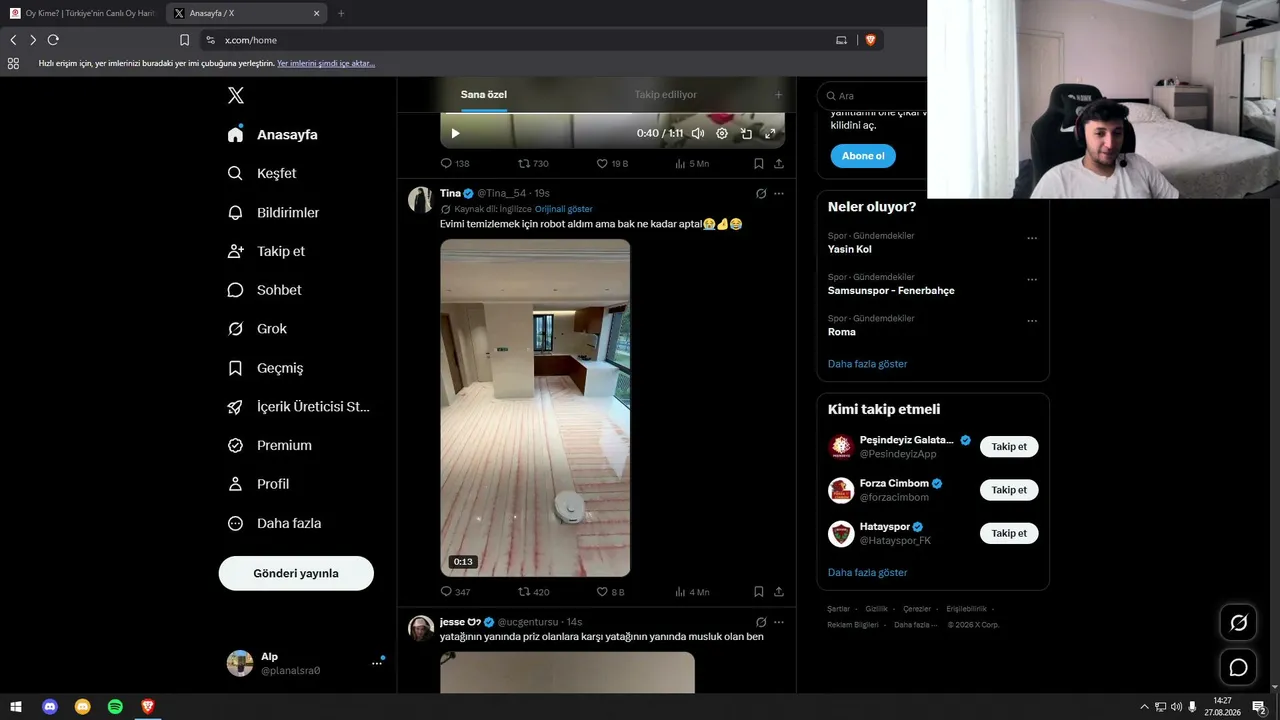Click the Ara search field
The width and height of the screenshot is (1280, 720).
pyautogui.click(x=872, y=96)
